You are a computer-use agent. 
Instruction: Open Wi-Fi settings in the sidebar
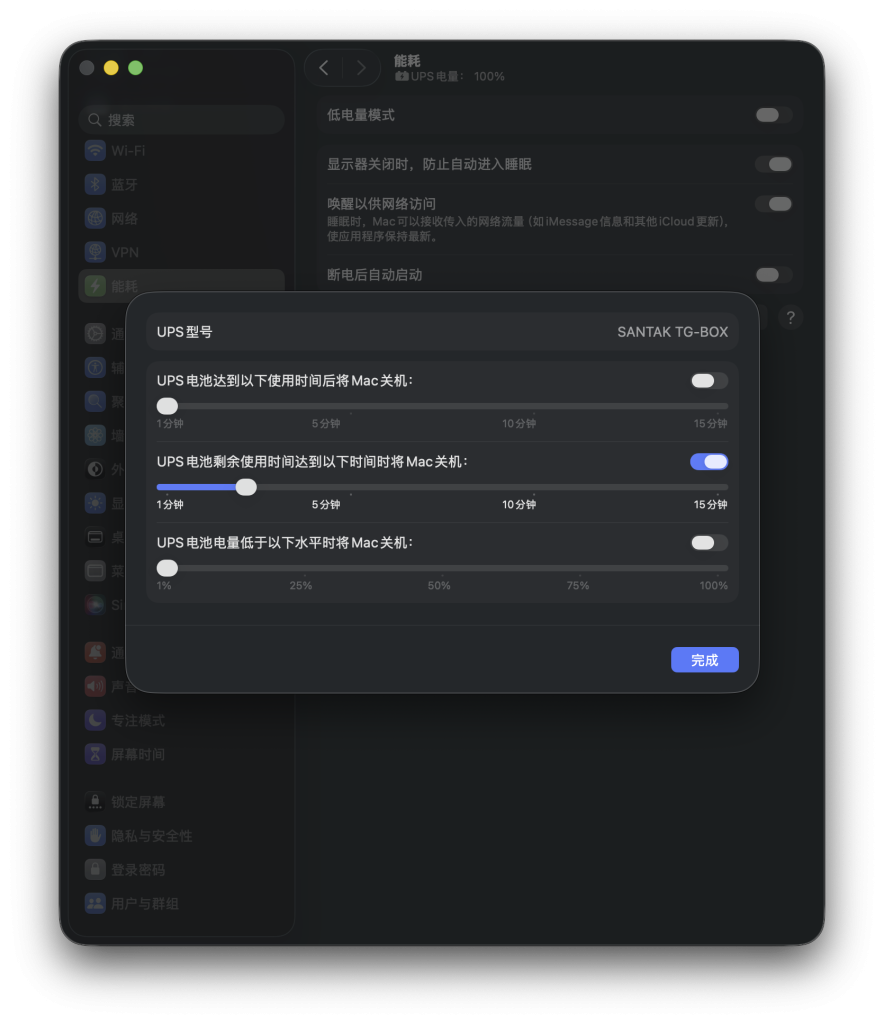pos(127,151)
